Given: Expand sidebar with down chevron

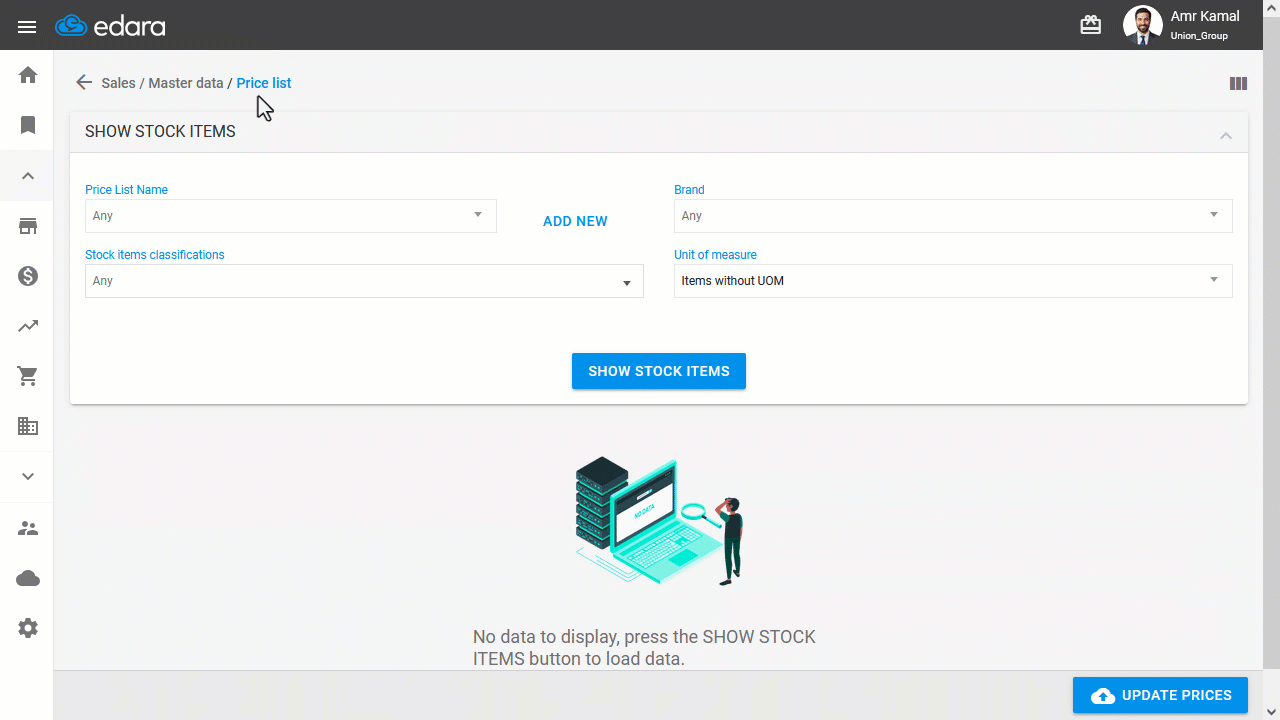Looking at the screenshot, I should click(x=28, y=477).
